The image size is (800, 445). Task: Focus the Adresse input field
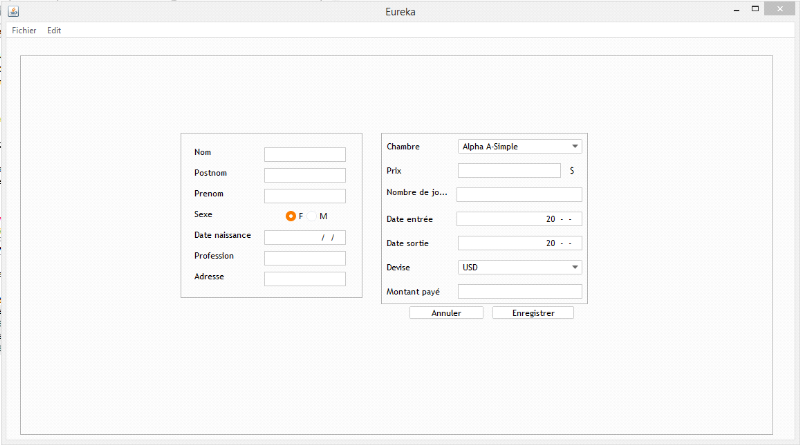[x=305, y=279]
